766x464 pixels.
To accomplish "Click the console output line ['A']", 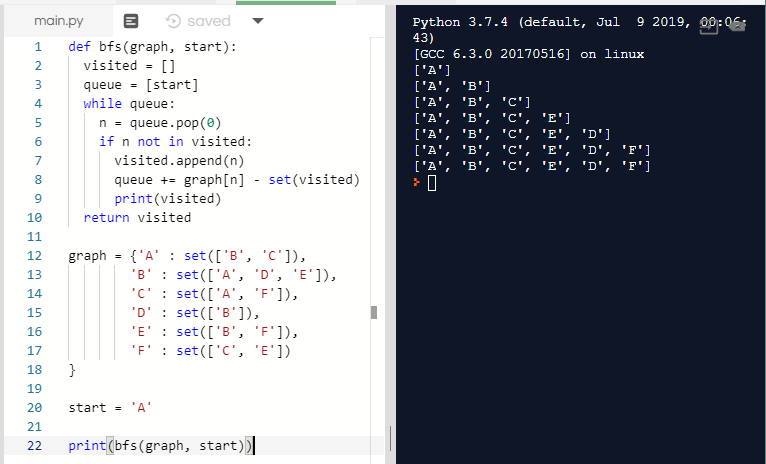I will click(432, 70).
